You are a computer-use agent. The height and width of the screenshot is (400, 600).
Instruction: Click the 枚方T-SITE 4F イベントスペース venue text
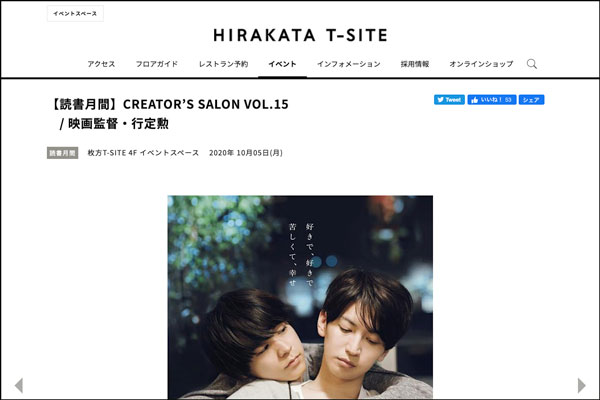(x=143, y=153)
